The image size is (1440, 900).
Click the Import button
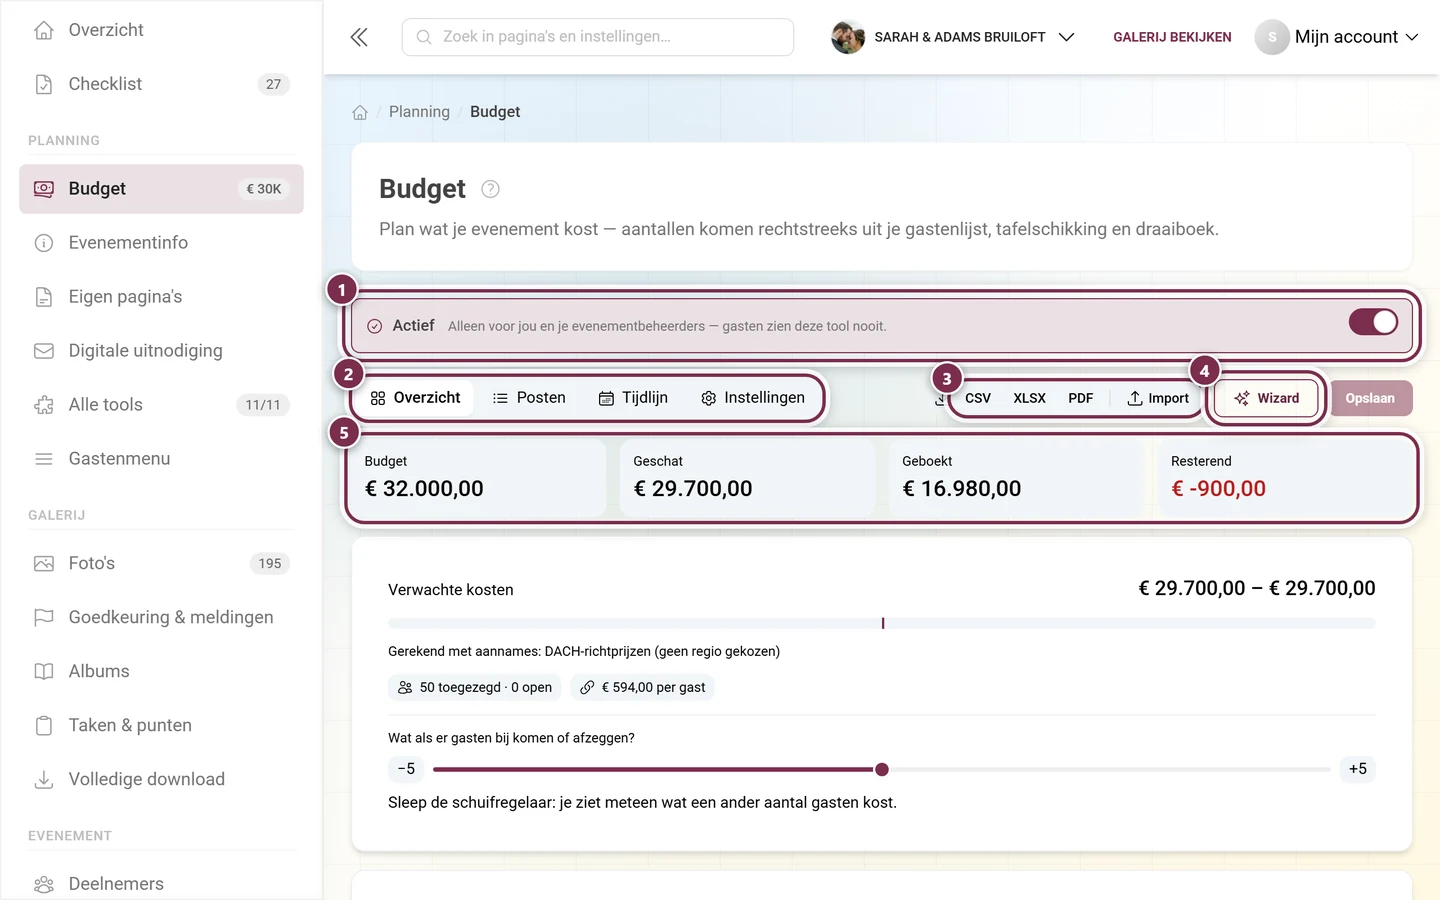coord(1158,398)
